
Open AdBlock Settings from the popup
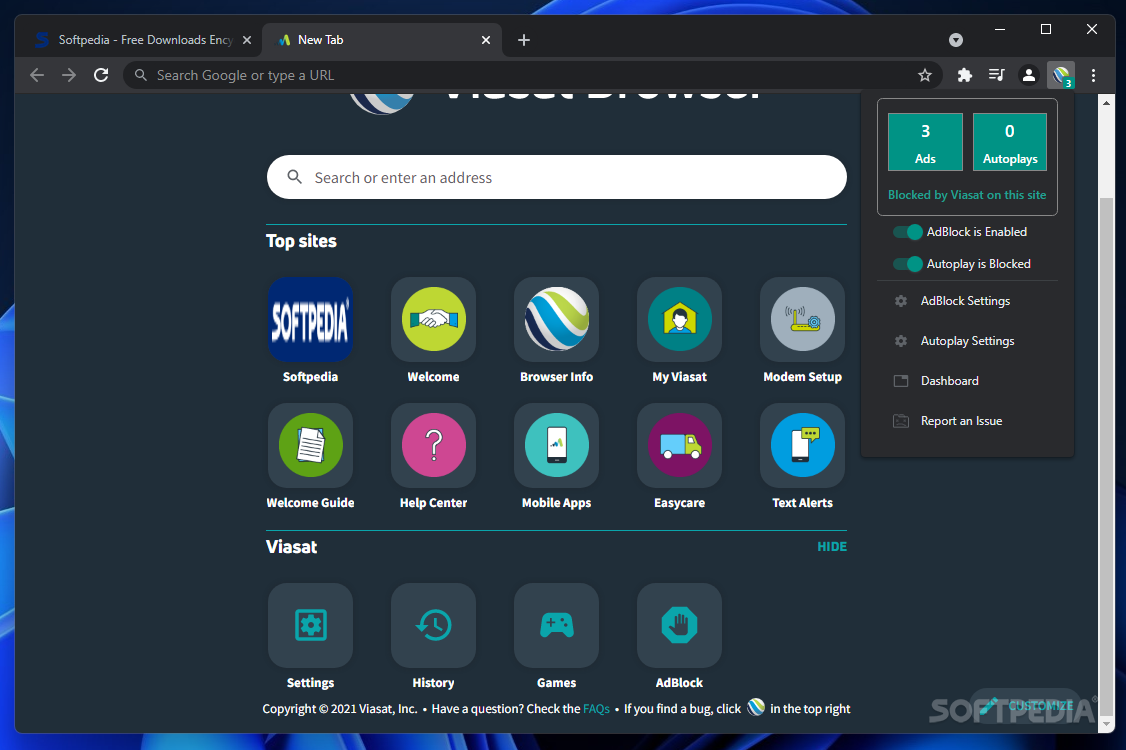[967, 301]
